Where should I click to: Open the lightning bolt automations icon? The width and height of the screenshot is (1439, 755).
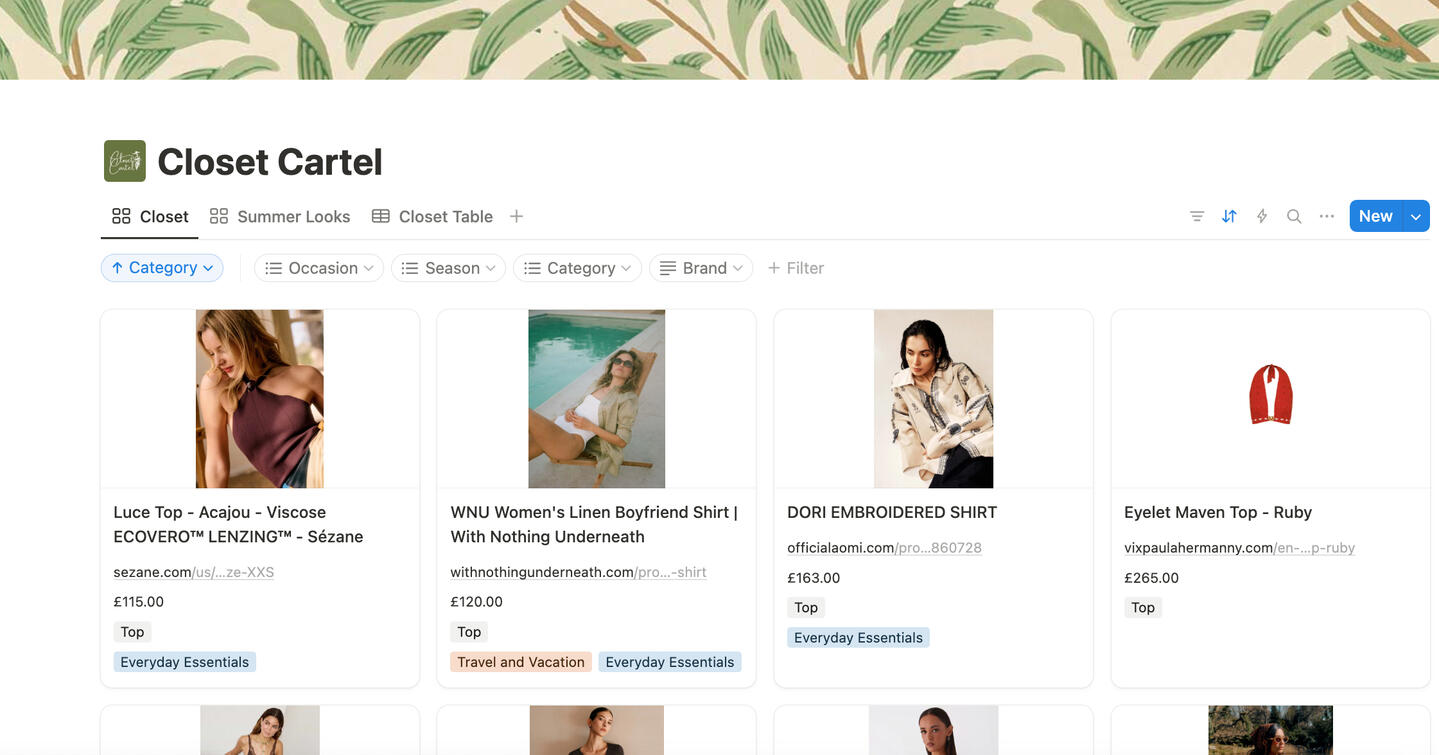click(1262, 216)
